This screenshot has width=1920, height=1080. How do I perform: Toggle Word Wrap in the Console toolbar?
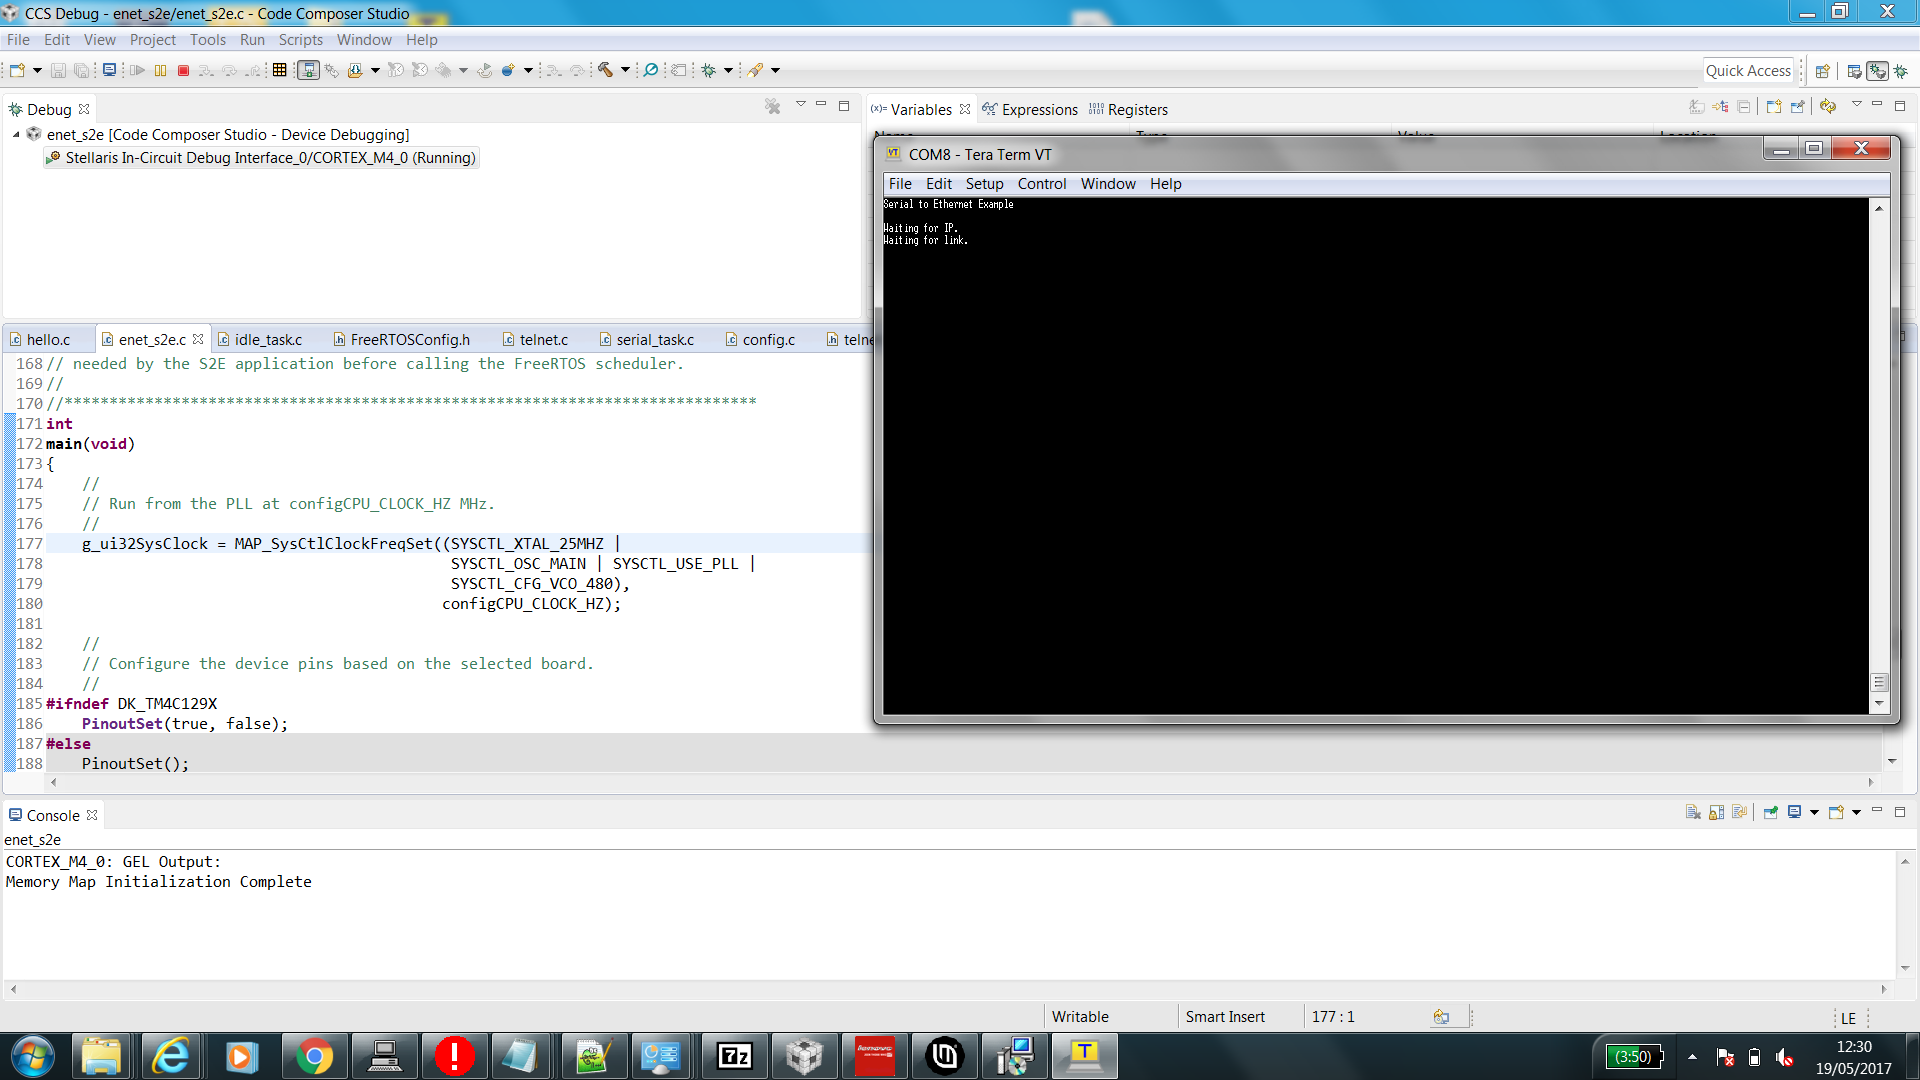(1739, 812)
